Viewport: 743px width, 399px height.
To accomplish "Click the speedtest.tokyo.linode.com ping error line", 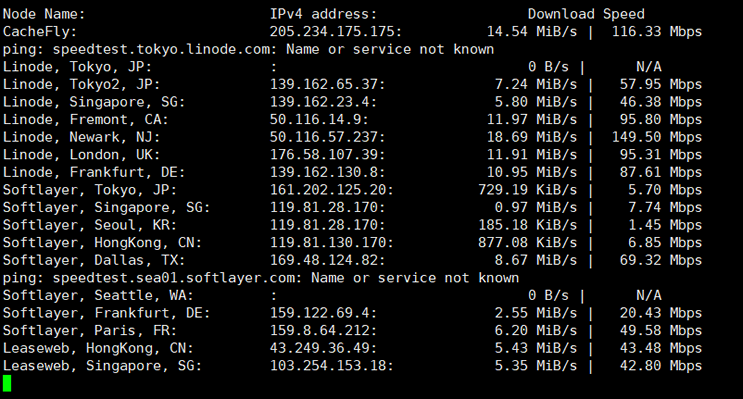I will coord(248,49).
